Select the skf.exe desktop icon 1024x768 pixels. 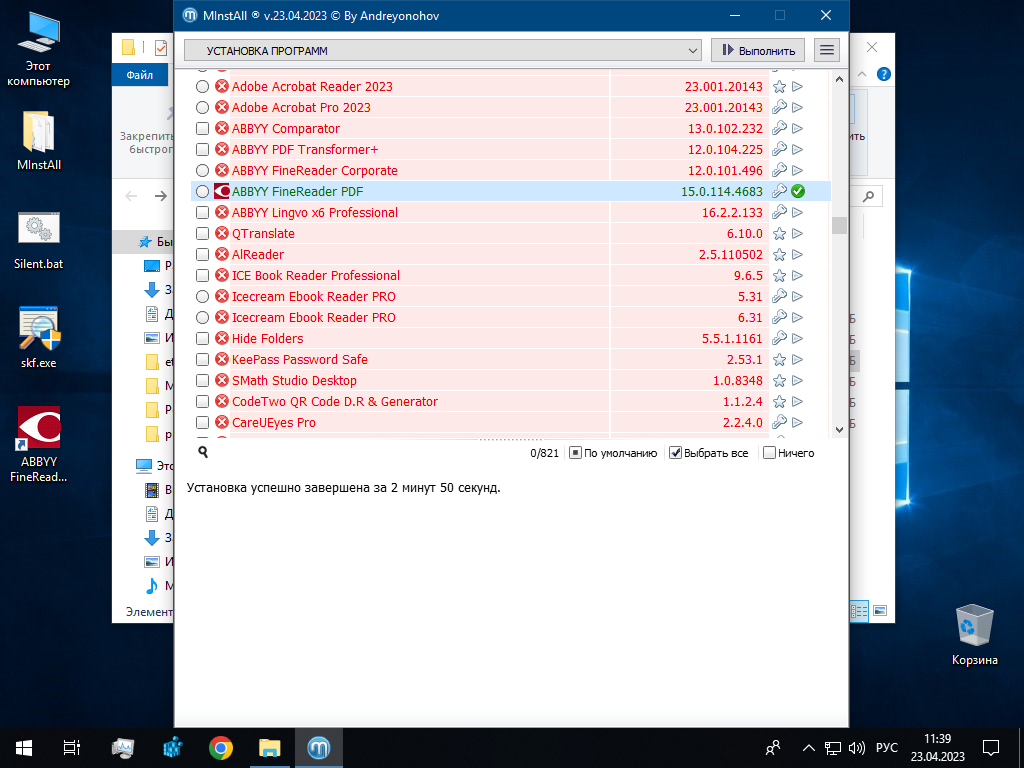(39, 337)
